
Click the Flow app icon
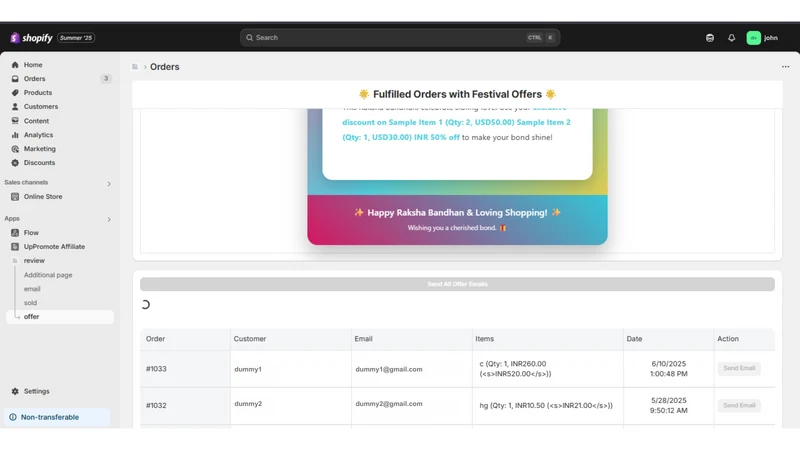pos(15,233)
